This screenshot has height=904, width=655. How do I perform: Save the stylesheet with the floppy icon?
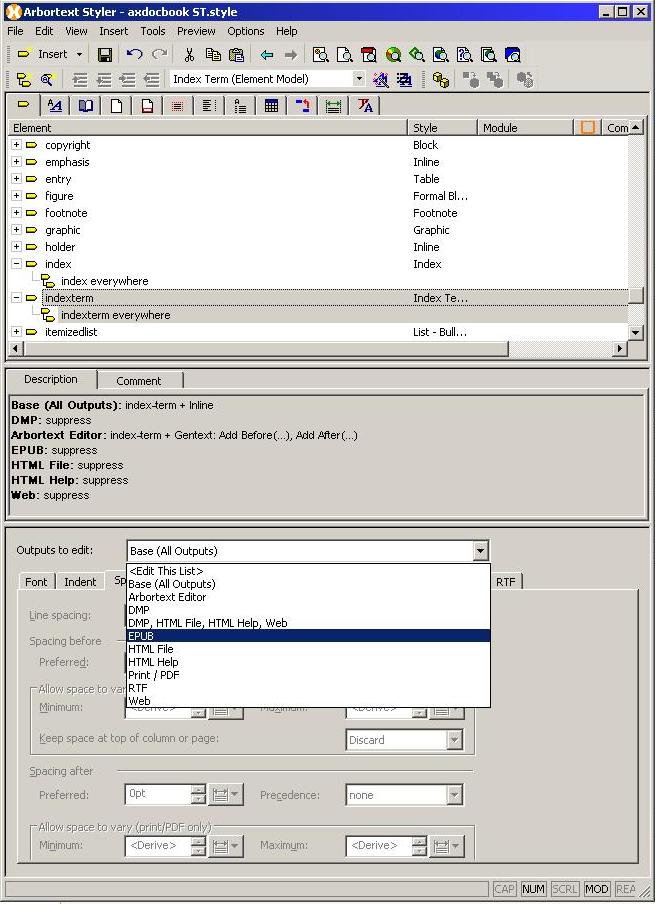(105, 55)
